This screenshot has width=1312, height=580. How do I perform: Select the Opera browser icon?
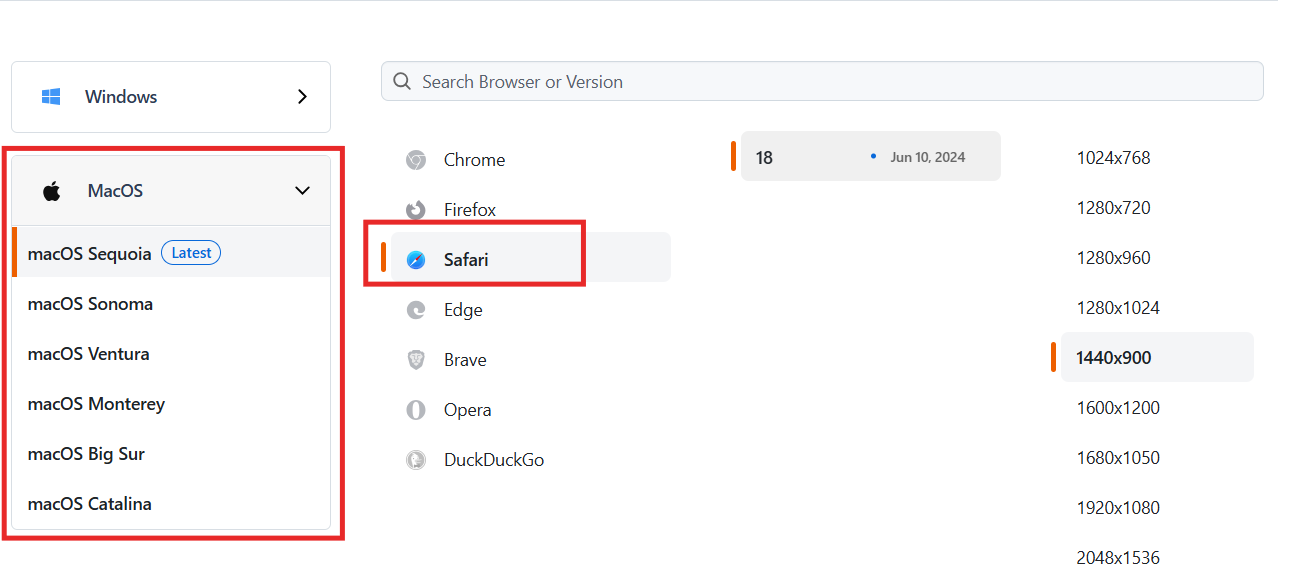(416, 409)
